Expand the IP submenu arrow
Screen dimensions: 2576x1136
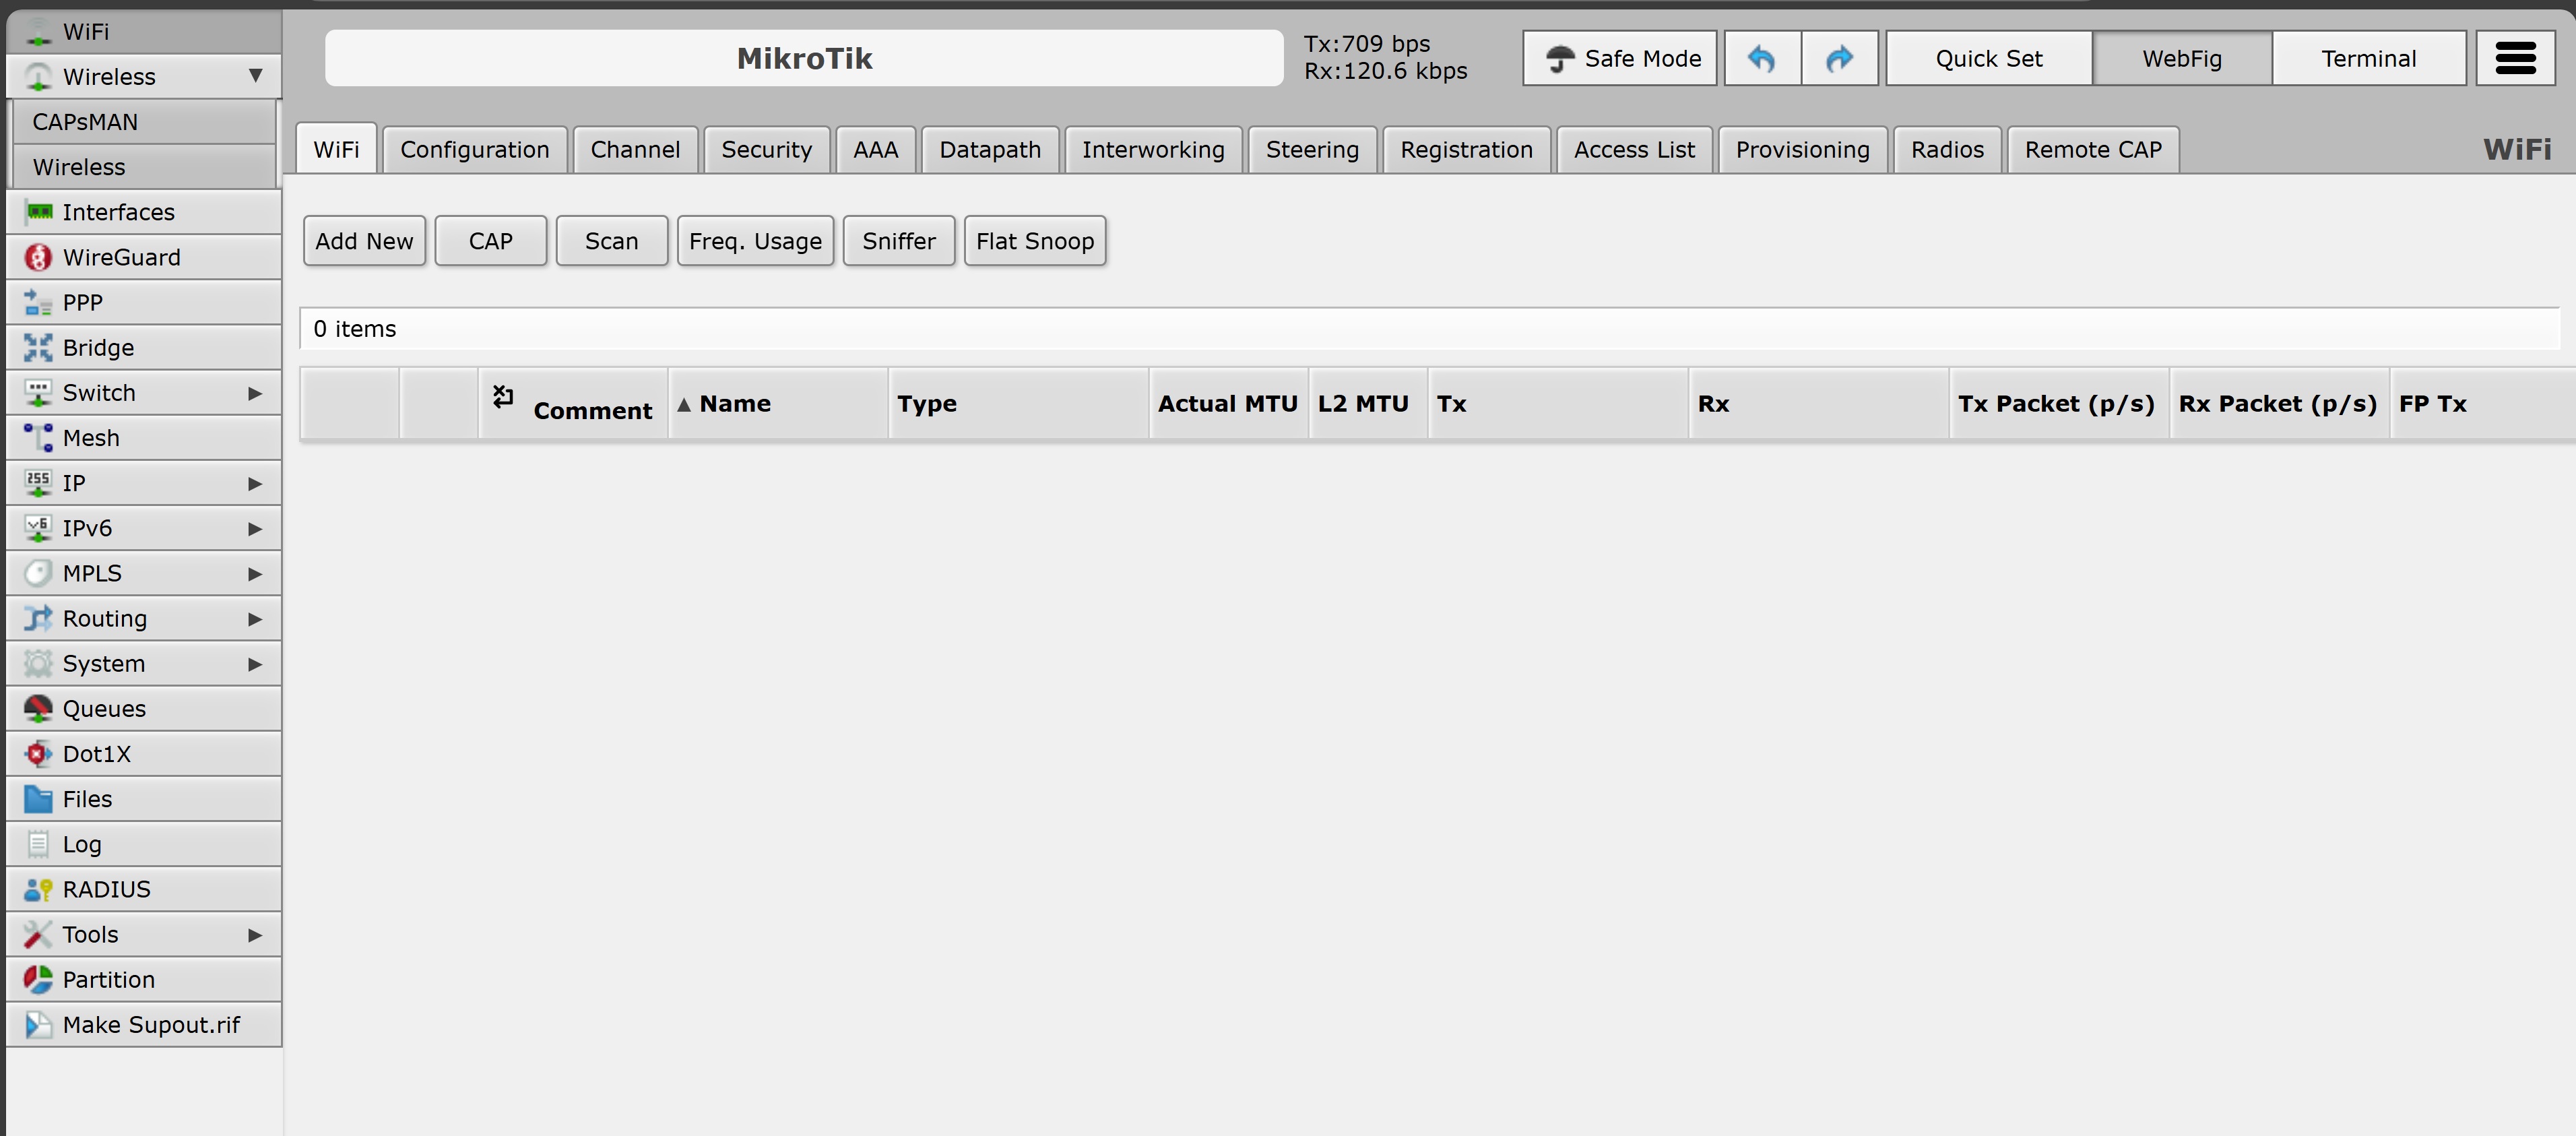click(x=255, y=484)
